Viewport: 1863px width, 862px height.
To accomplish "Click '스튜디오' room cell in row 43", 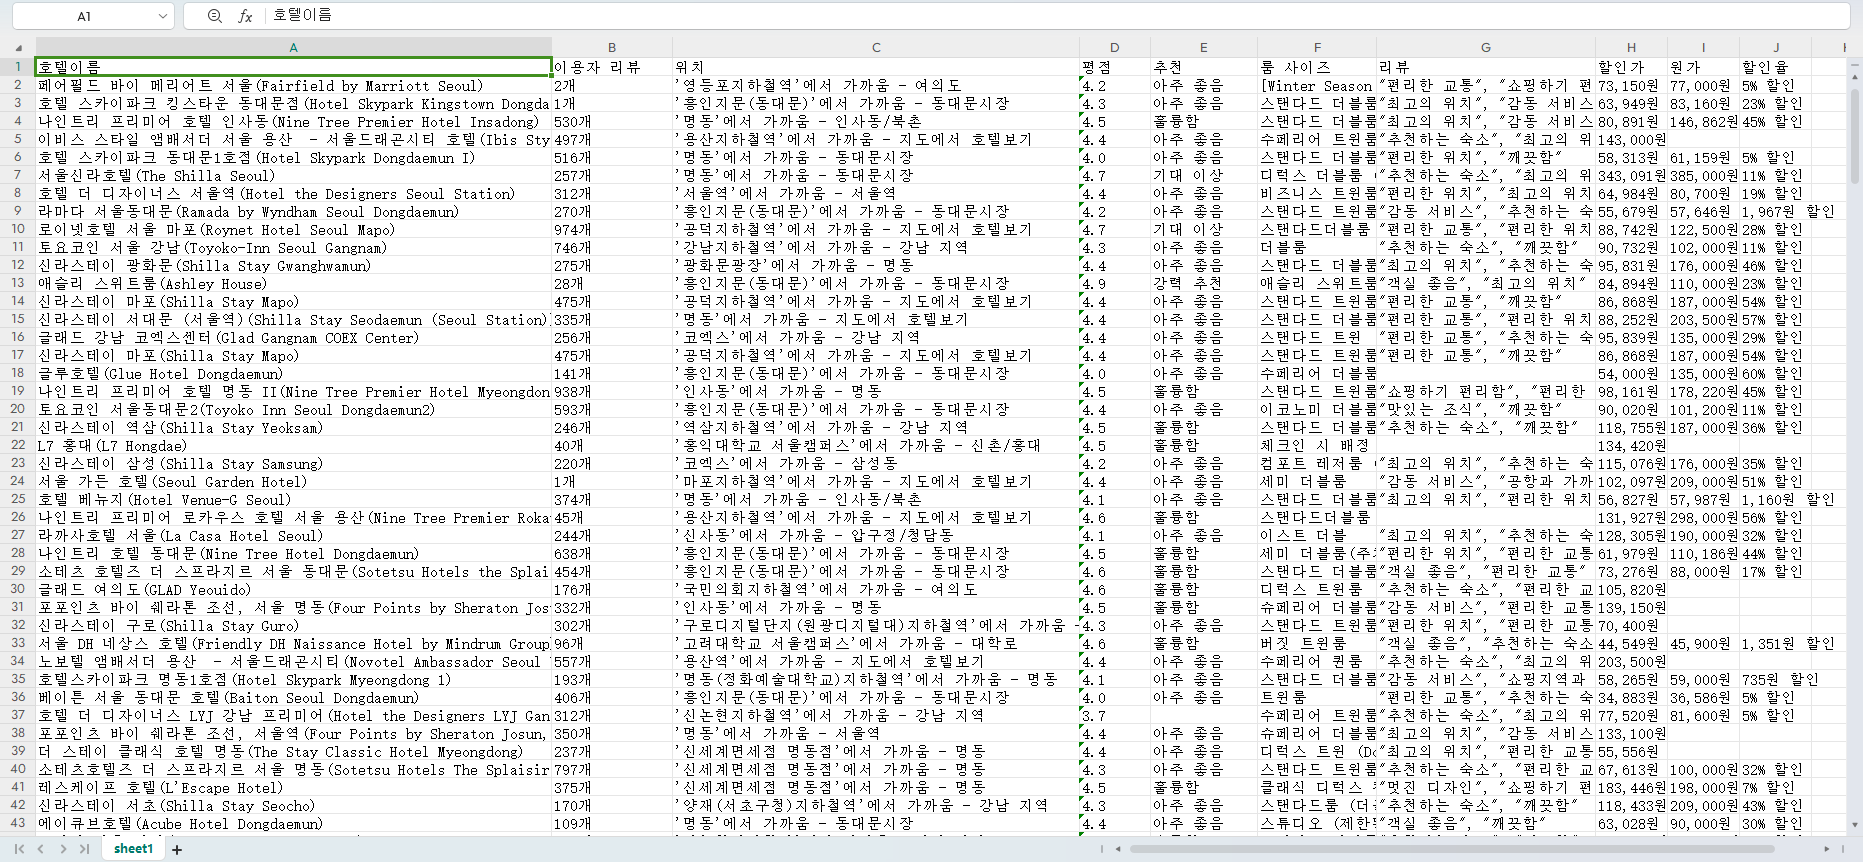I will pos(1317,823).
